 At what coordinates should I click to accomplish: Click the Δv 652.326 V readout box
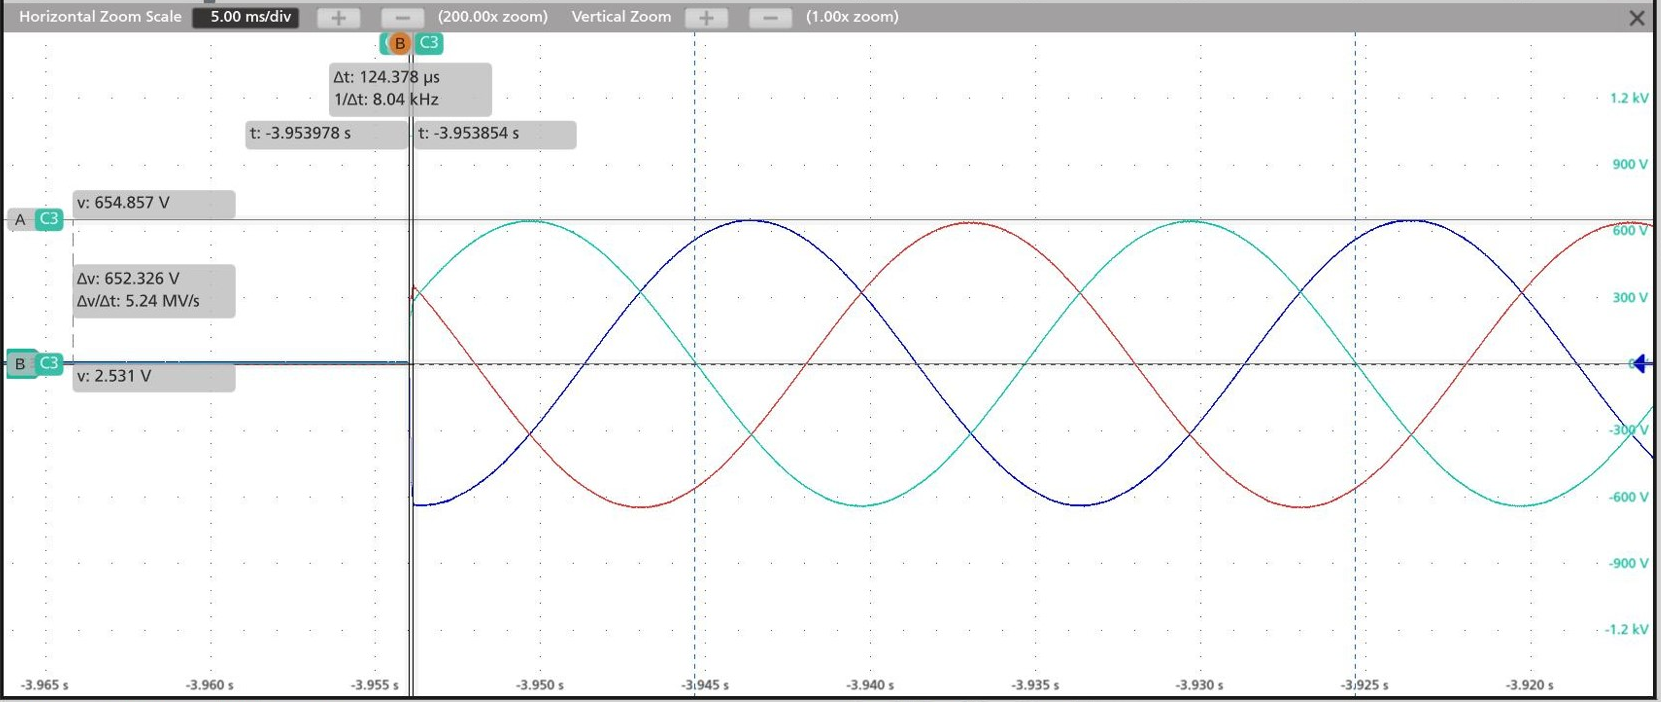tap(154, 290)
